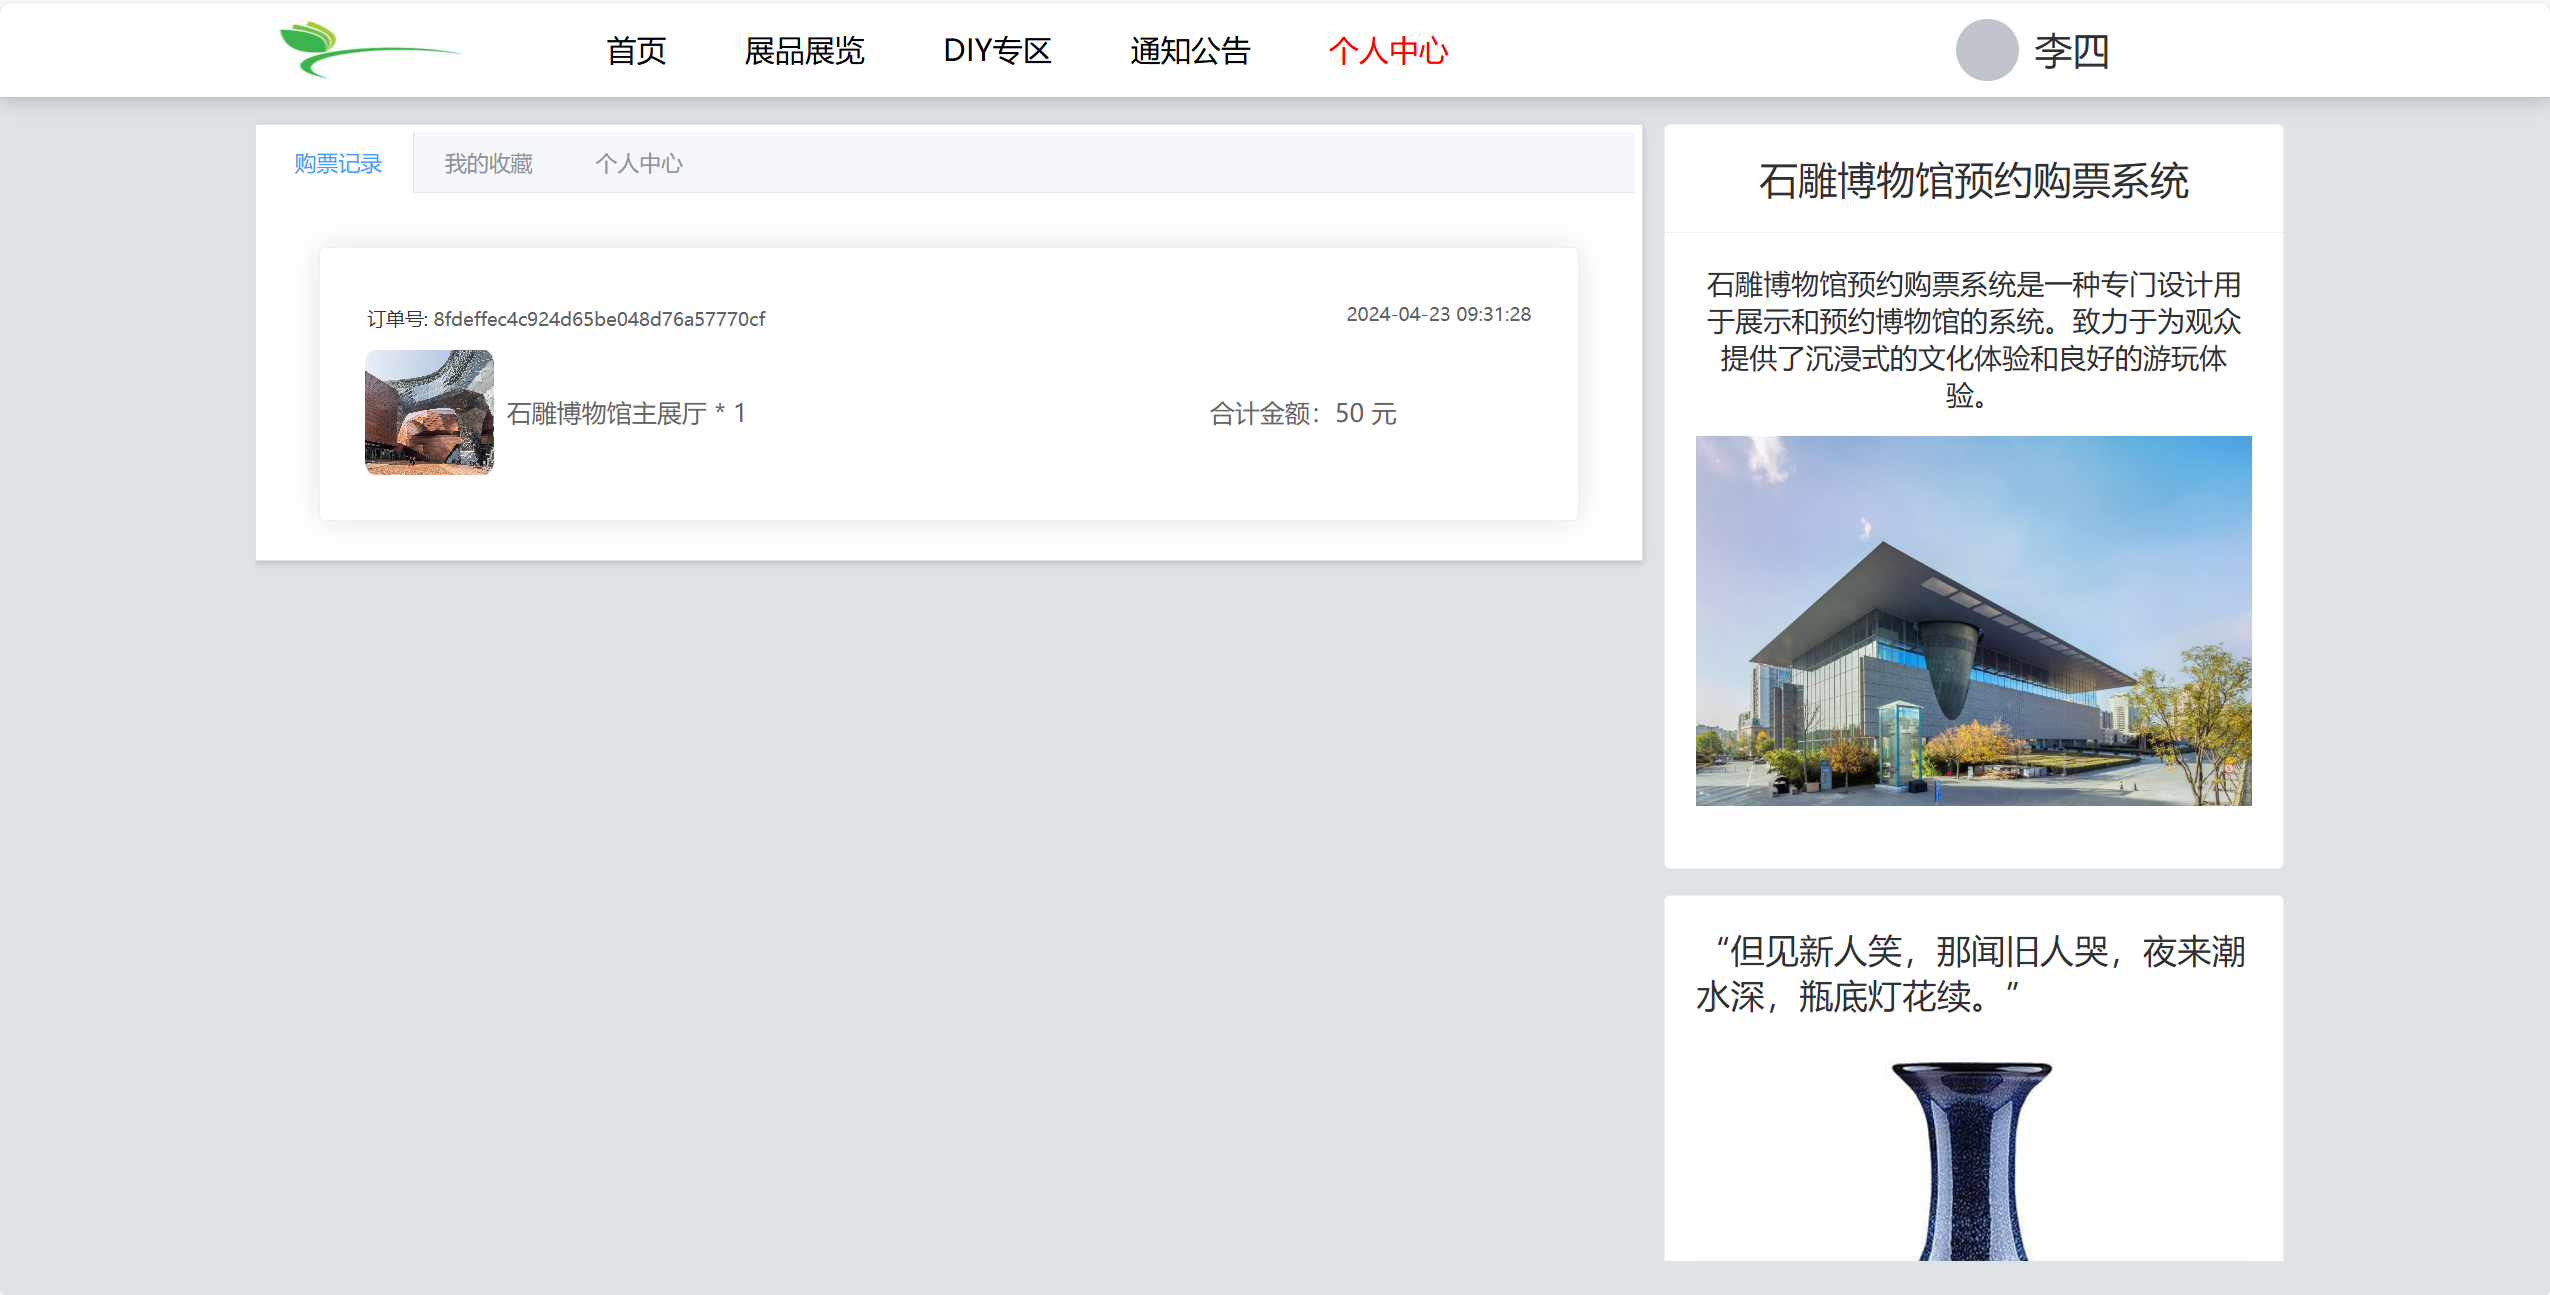Image resolution: width=2550 pixels, height=1295 pixels.
Task: Click the 李四 username text
Action: 2071,51
